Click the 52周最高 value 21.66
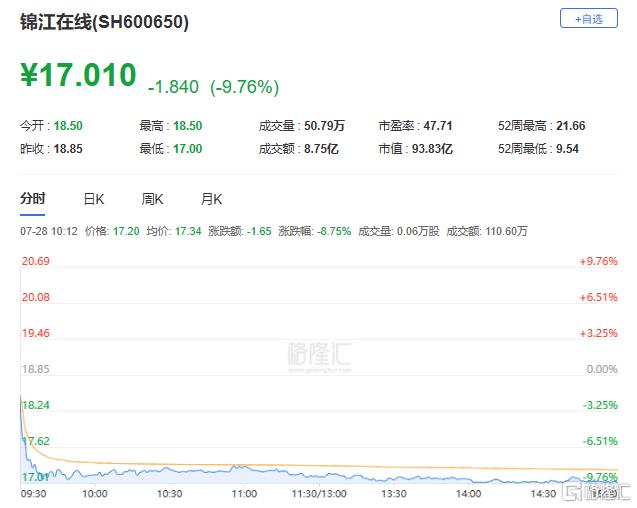Viewport: 637px width, 508px height. (571, 126)
